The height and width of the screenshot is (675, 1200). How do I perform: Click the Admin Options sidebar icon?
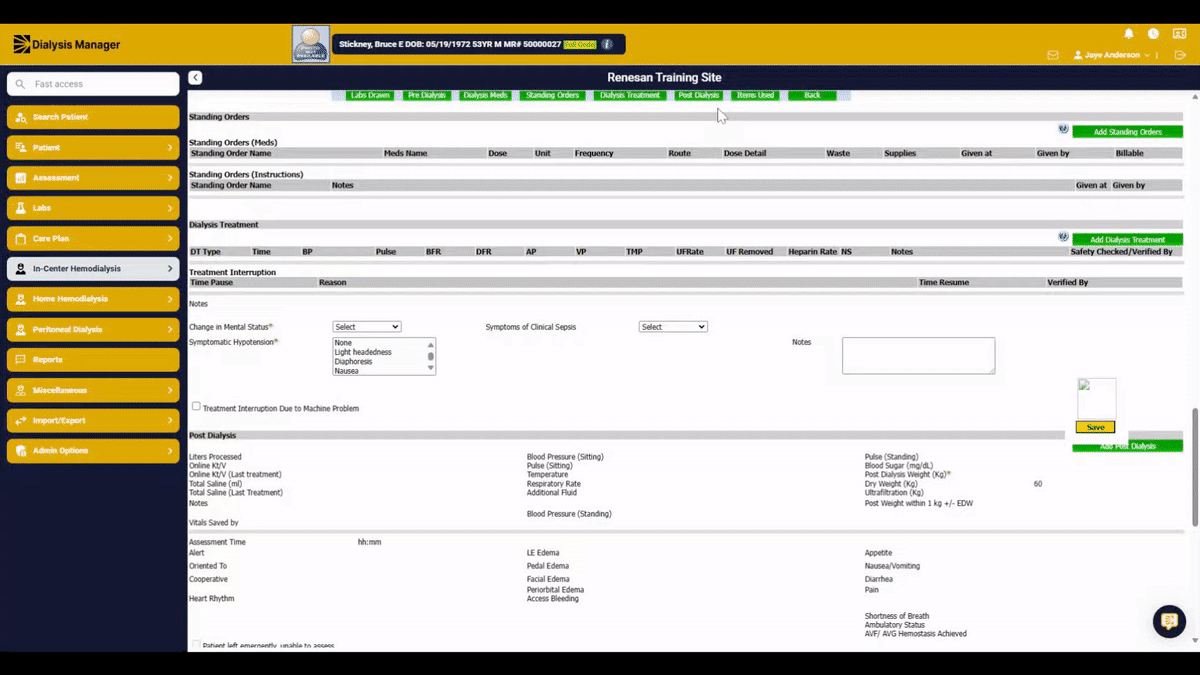click(x=20, y=451)
